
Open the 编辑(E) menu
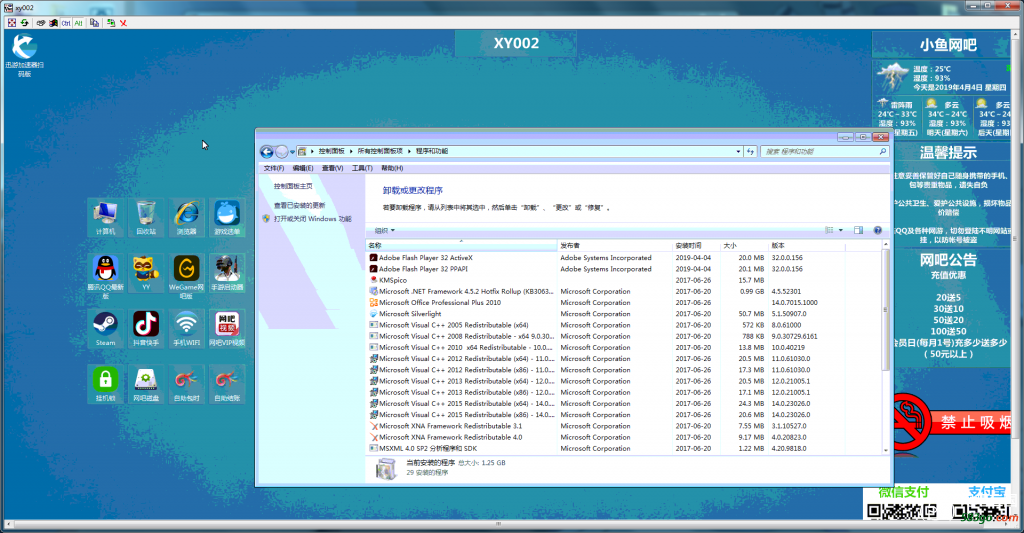[303, 169]
